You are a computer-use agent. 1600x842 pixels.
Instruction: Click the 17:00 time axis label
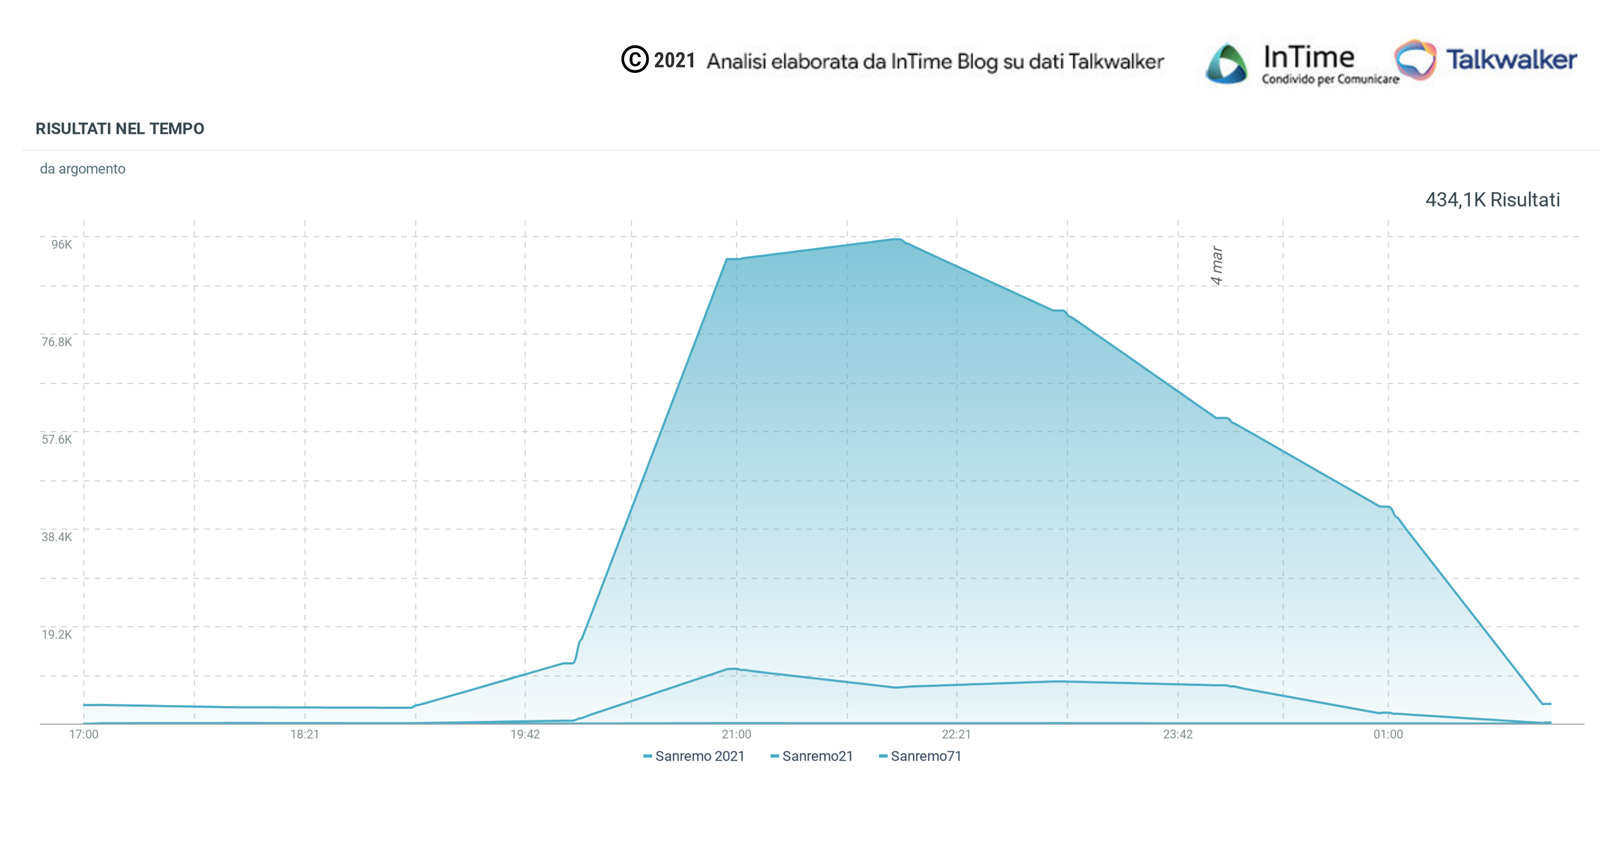(84, 735)
